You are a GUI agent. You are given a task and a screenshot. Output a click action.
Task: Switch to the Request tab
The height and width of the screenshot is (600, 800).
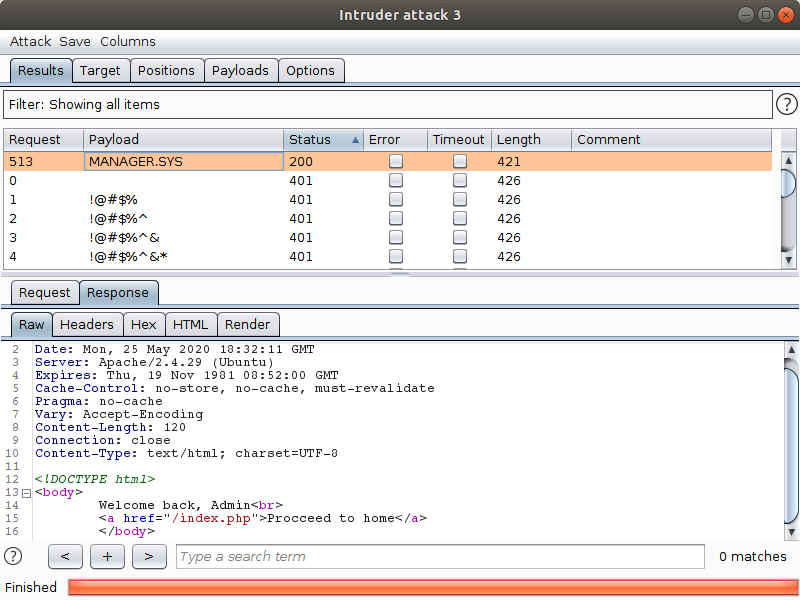pos(45,292)
